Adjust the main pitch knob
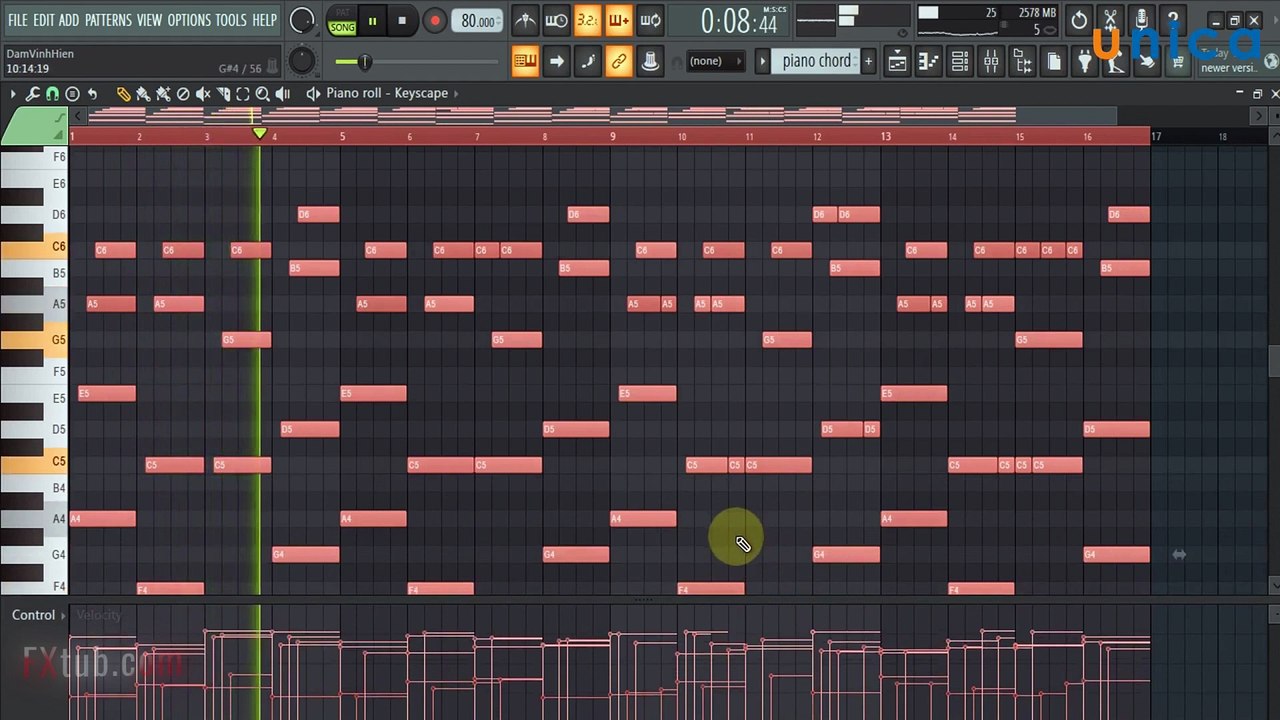This screenshot has width=1280, height=720. click(301, 62)
